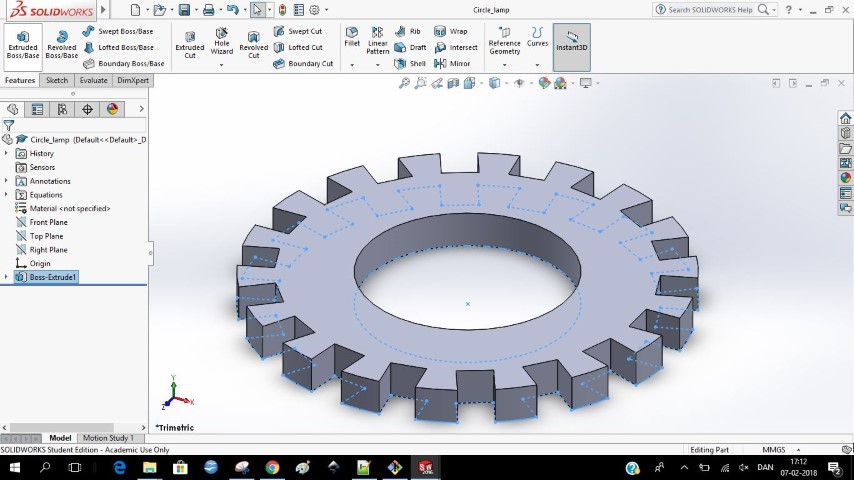Click the Intersect tool
Image resolution: width=854 pixels, height=480 pixels.
(456, 47)
